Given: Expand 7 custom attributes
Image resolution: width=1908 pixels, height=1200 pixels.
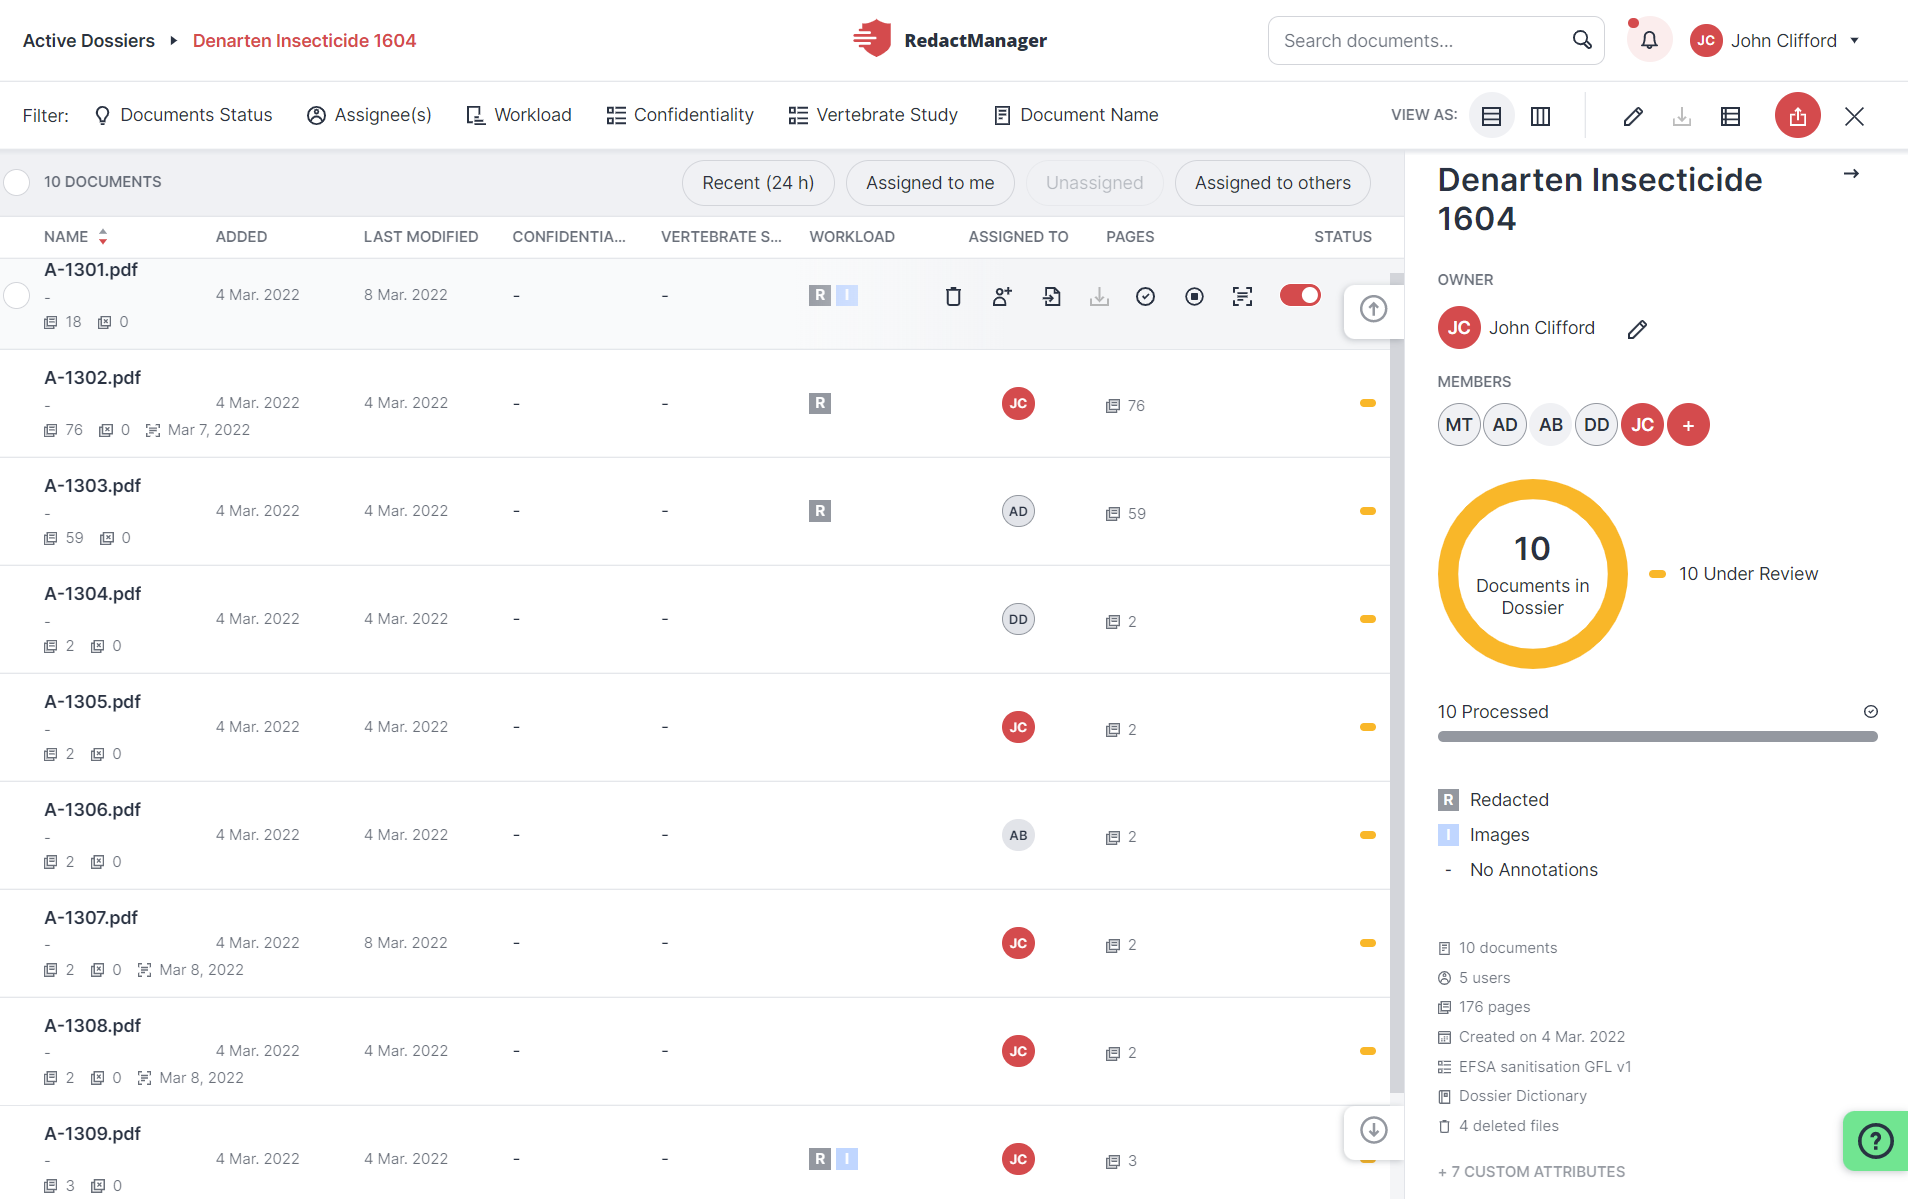Looking at the screenshot, I should tap(1531, 1172).
